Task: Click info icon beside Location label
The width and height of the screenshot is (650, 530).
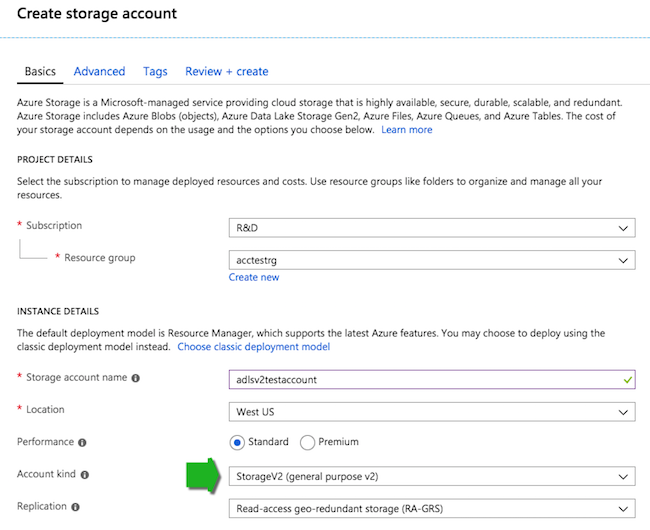Action: (71, 411)
